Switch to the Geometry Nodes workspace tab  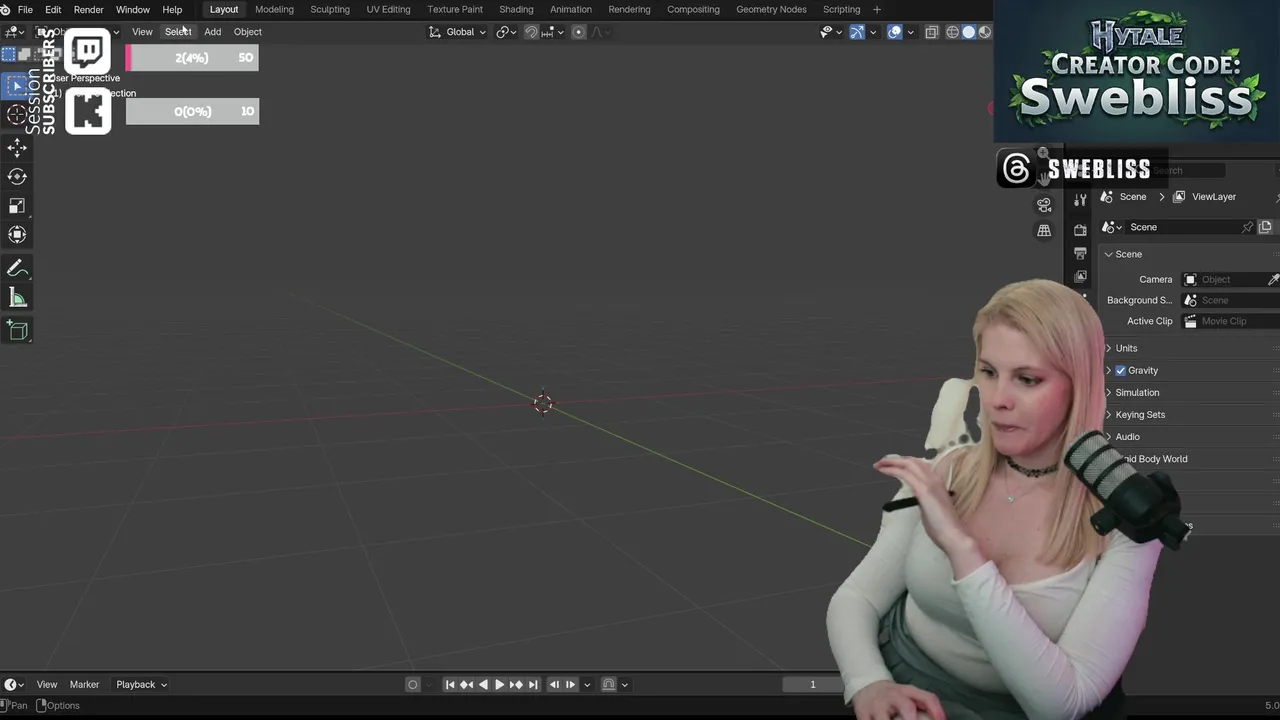771,9
